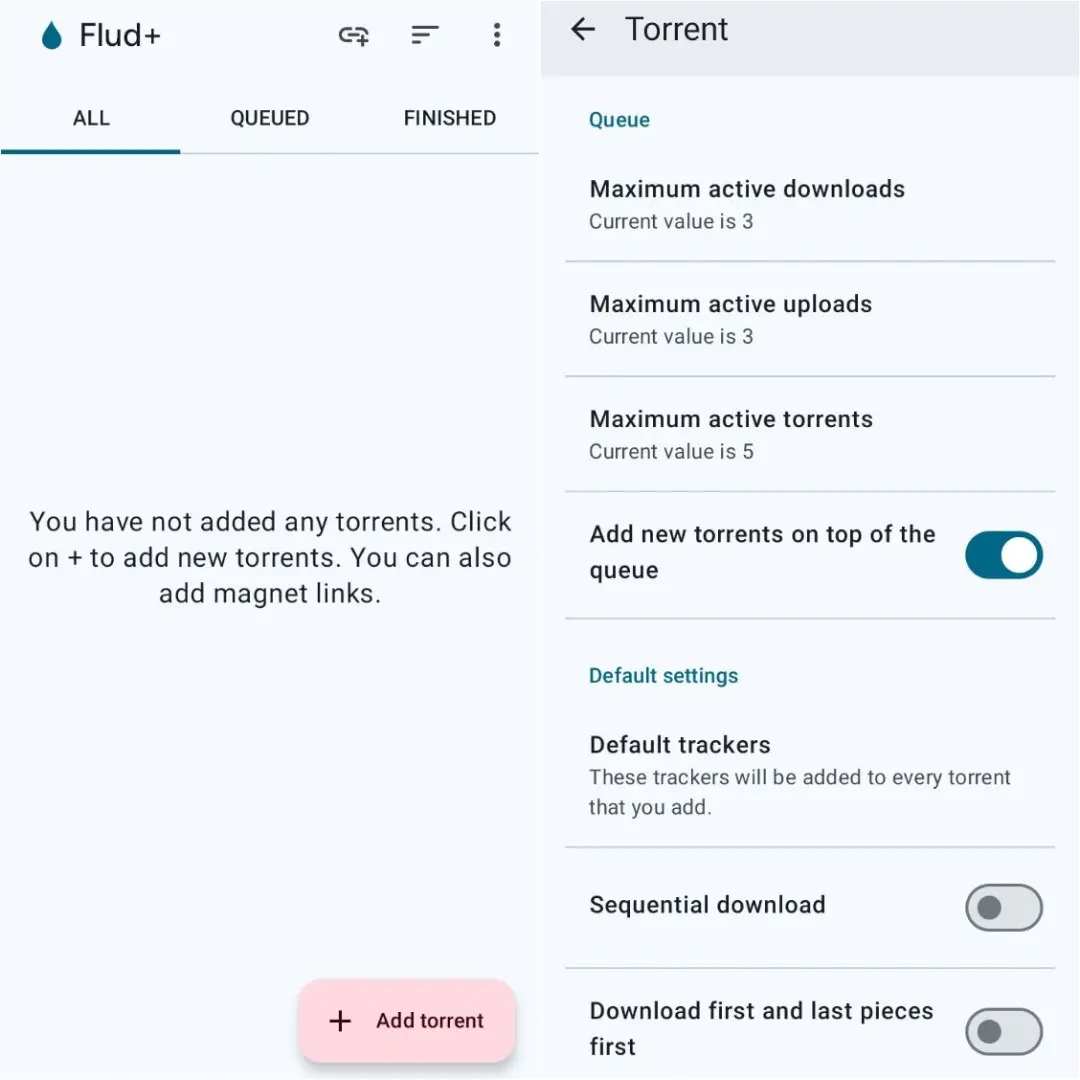The height and width of the screenshot is (1080, 1080).
Task: Go back using the Torrent arrow
Action: (x=583, y=29)
